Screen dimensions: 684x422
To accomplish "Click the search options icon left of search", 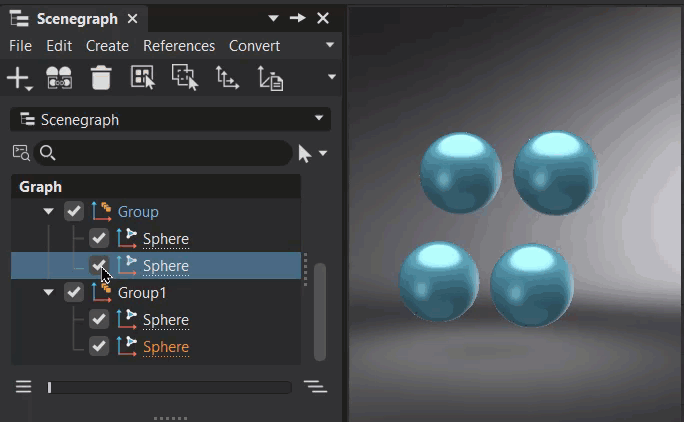I will point(21,153).
